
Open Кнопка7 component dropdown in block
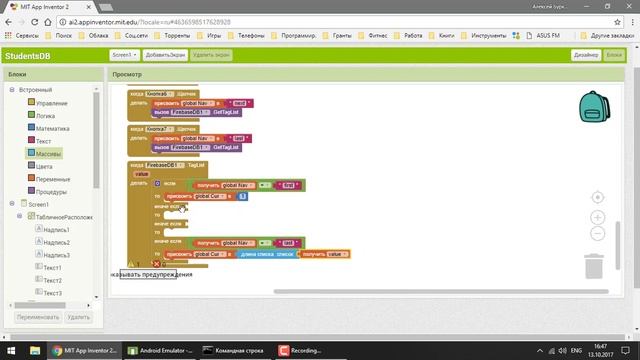(159, 129)
